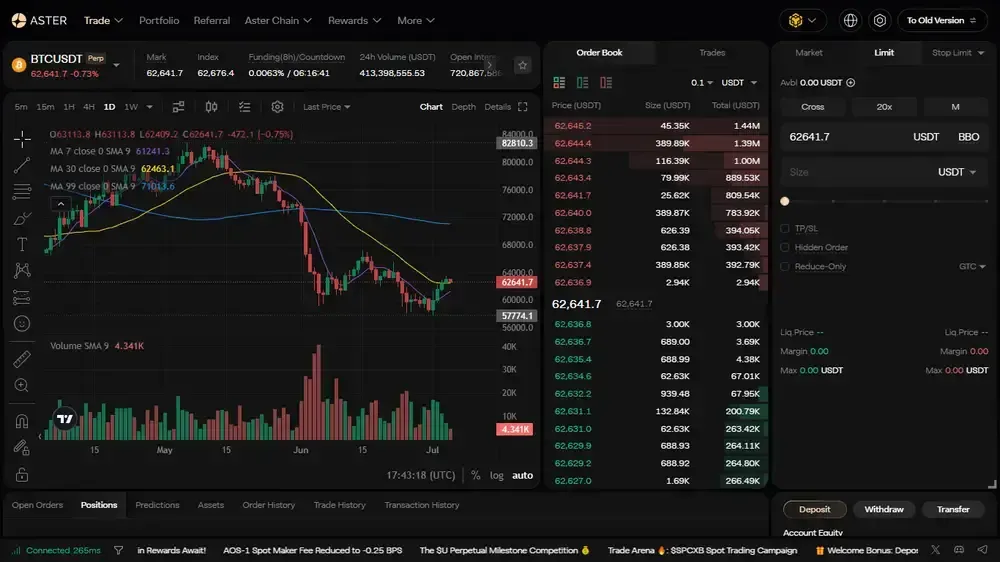Click the To Old Version button
Image resolution: width=1000 pixels, height=562 pixels.
point(942,20)
